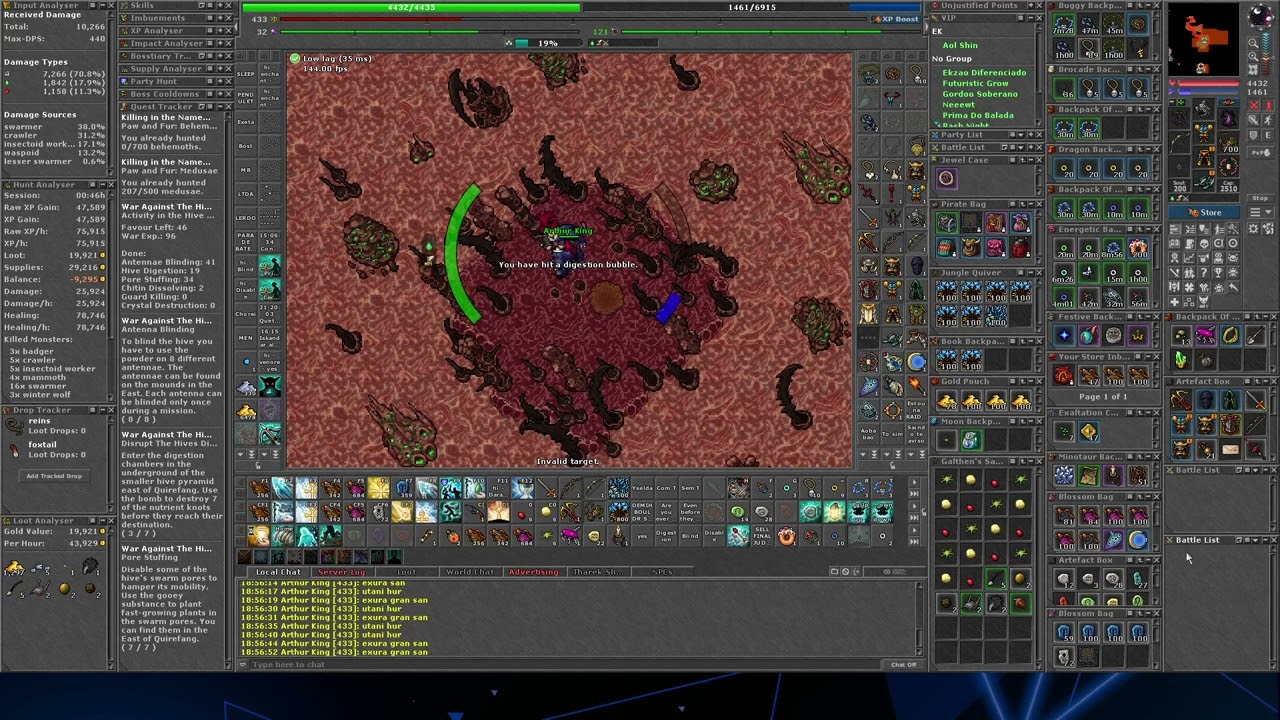The height and width of the screenshot is (720, 1280).
Task: Pick the blue star item in Festive Backpack
Action: point(1064,336)
